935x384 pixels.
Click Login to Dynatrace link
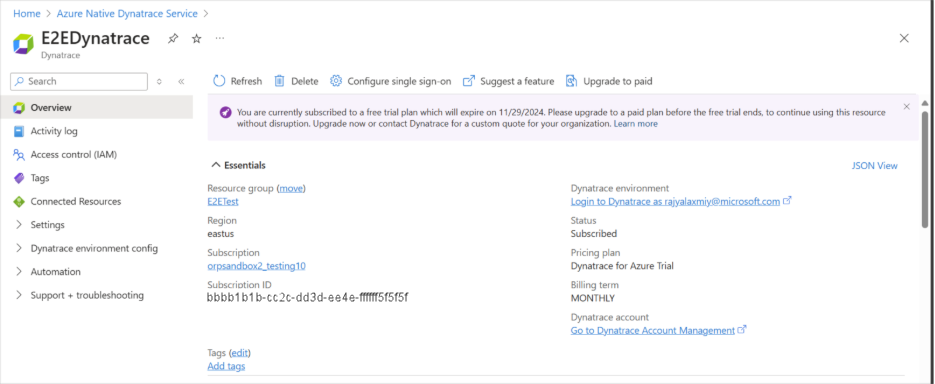click(675, 202)
